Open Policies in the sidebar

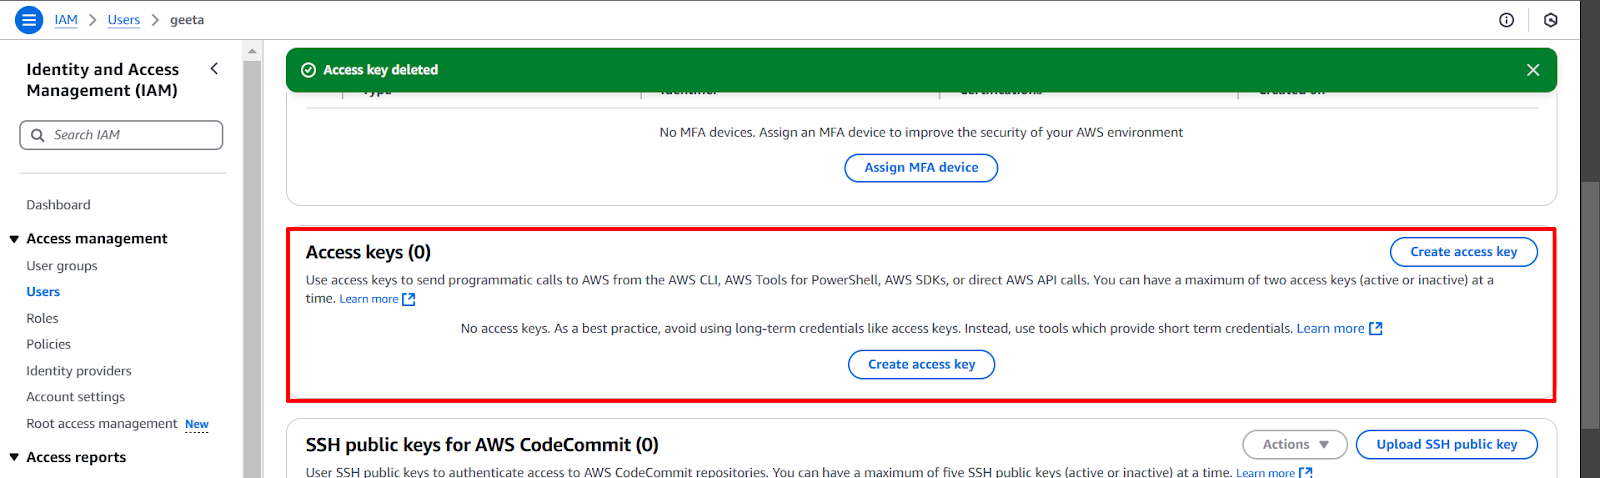coord(48,344)
